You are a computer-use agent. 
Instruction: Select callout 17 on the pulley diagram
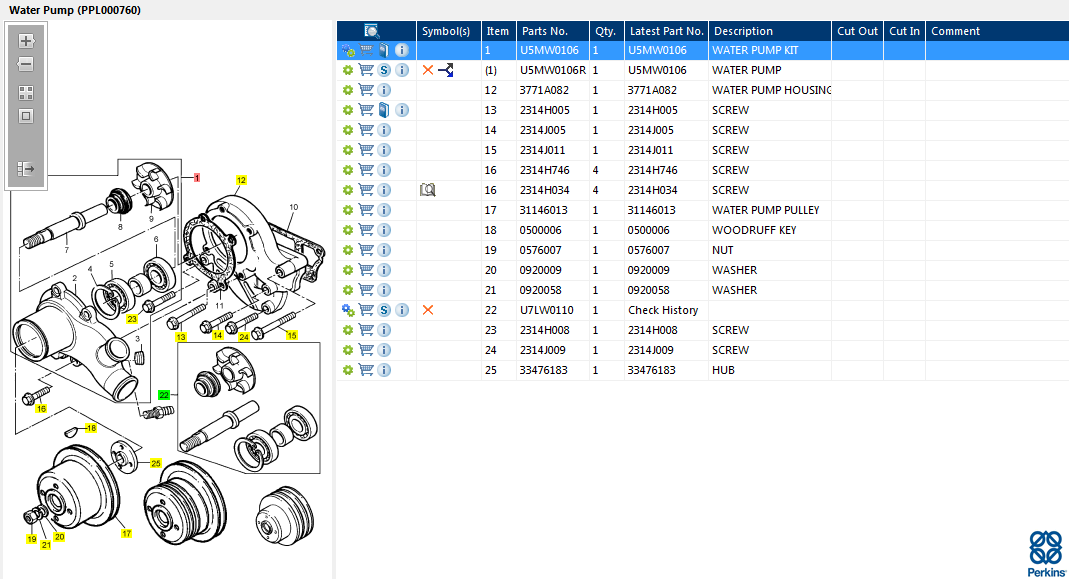(x=126, y=533)
